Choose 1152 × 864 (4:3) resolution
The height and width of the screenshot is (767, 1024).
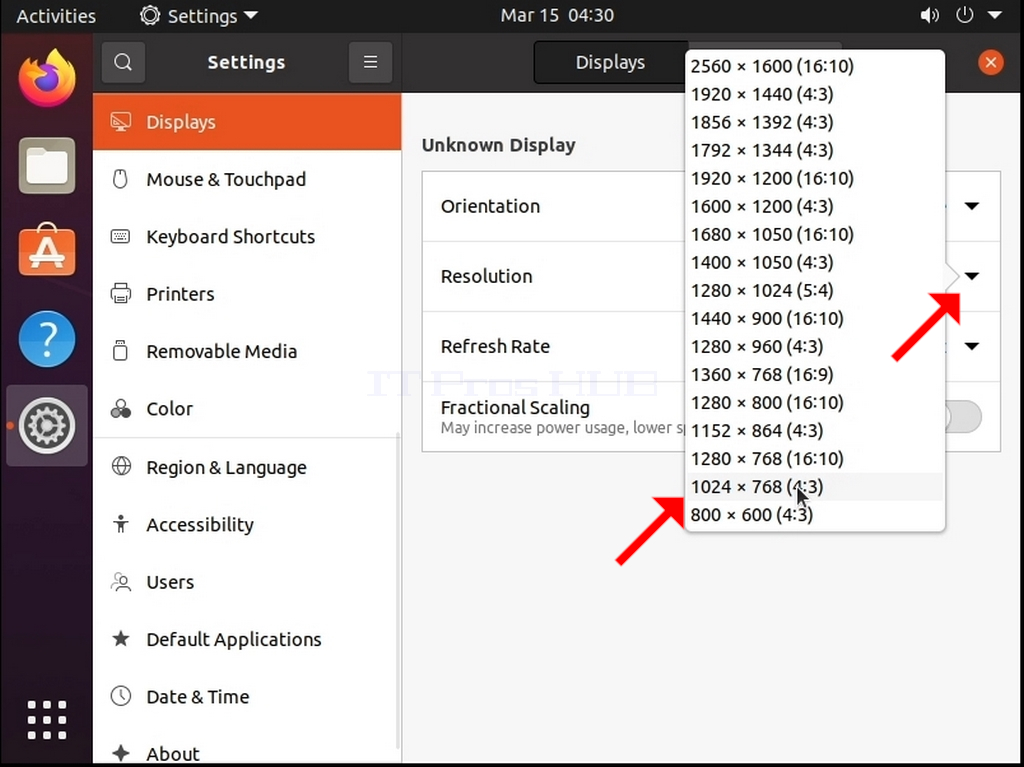click(814, 431)
